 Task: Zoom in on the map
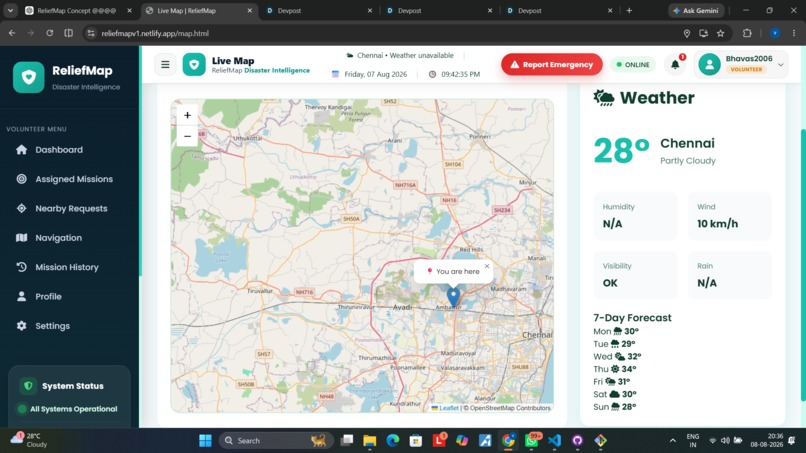[x=187, y=115]
